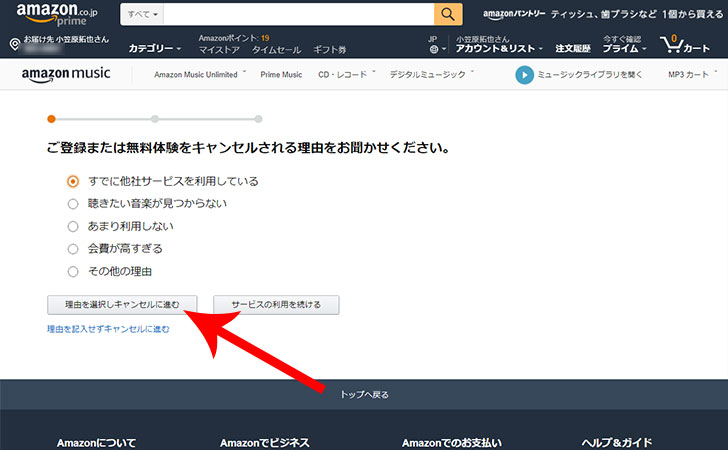
Task: Select 会費が高すぎる radio option
Action: [x=73, y=249]
